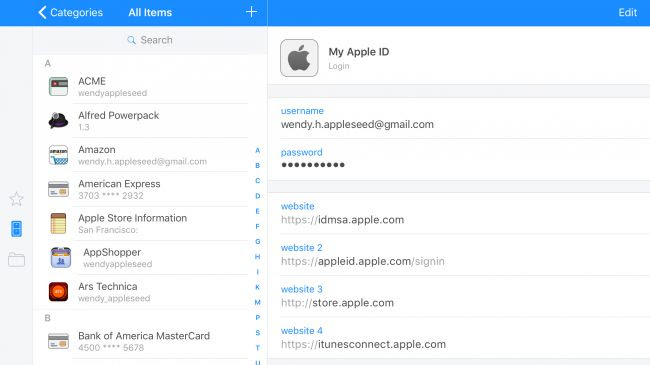Tap Edit for My Apple ID
Image resolution: width=650 pixels, height=365 pixels.
[x=627, y=12]
